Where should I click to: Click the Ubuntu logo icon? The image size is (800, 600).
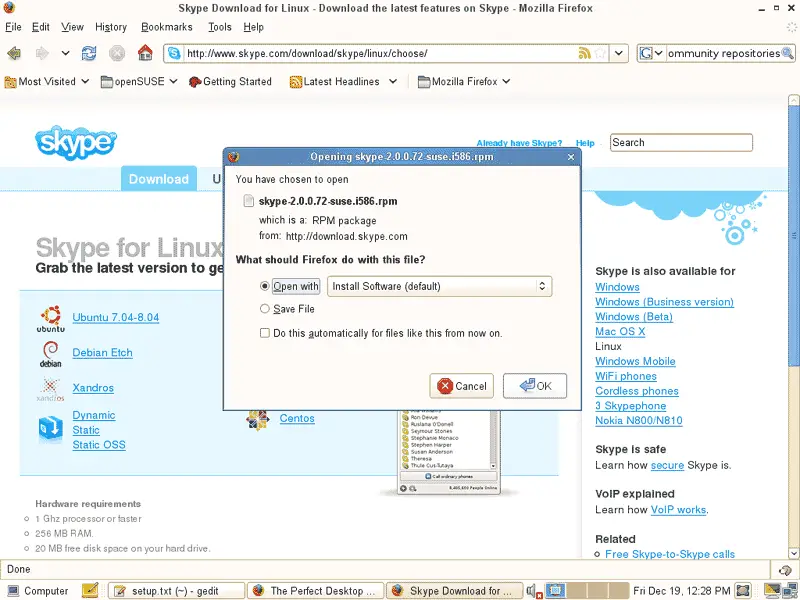(x=51, y=318)
